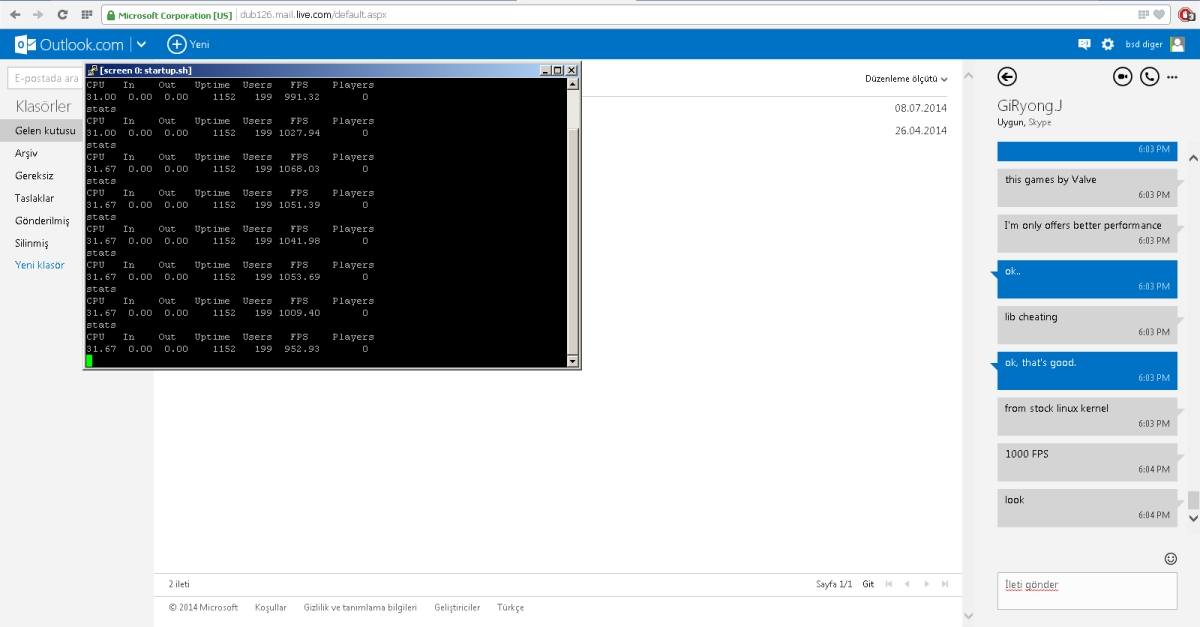Click the PuTTY terminal window title icon
The width and height of the screenshot is (1200, 627).
(92, 70)
